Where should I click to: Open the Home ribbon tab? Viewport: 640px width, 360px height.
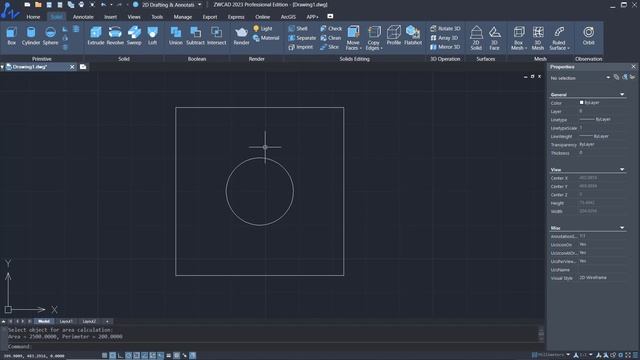click(x=33, y=17)
